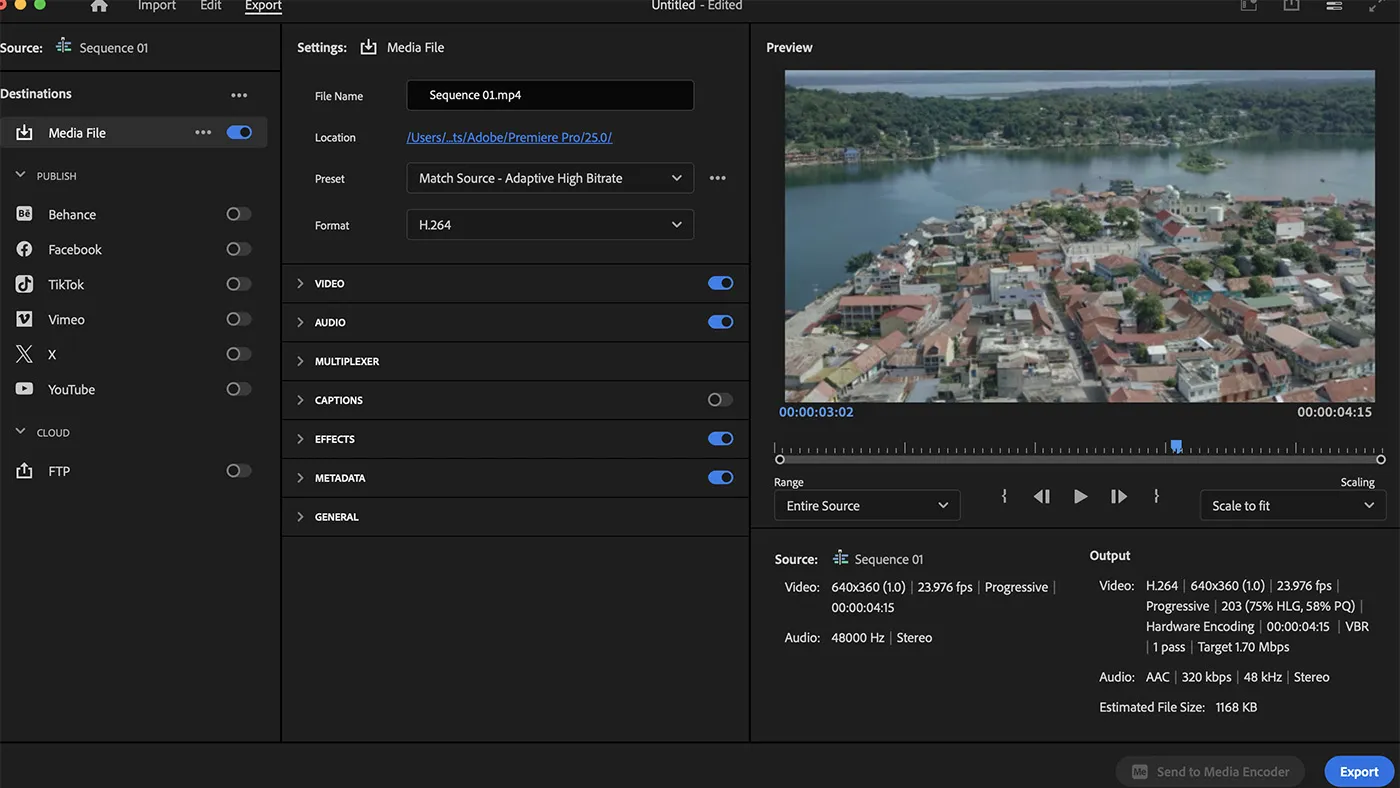The image size is (1400, 788).
Task: Click the blue Export button
Action: coord(1357,771)
